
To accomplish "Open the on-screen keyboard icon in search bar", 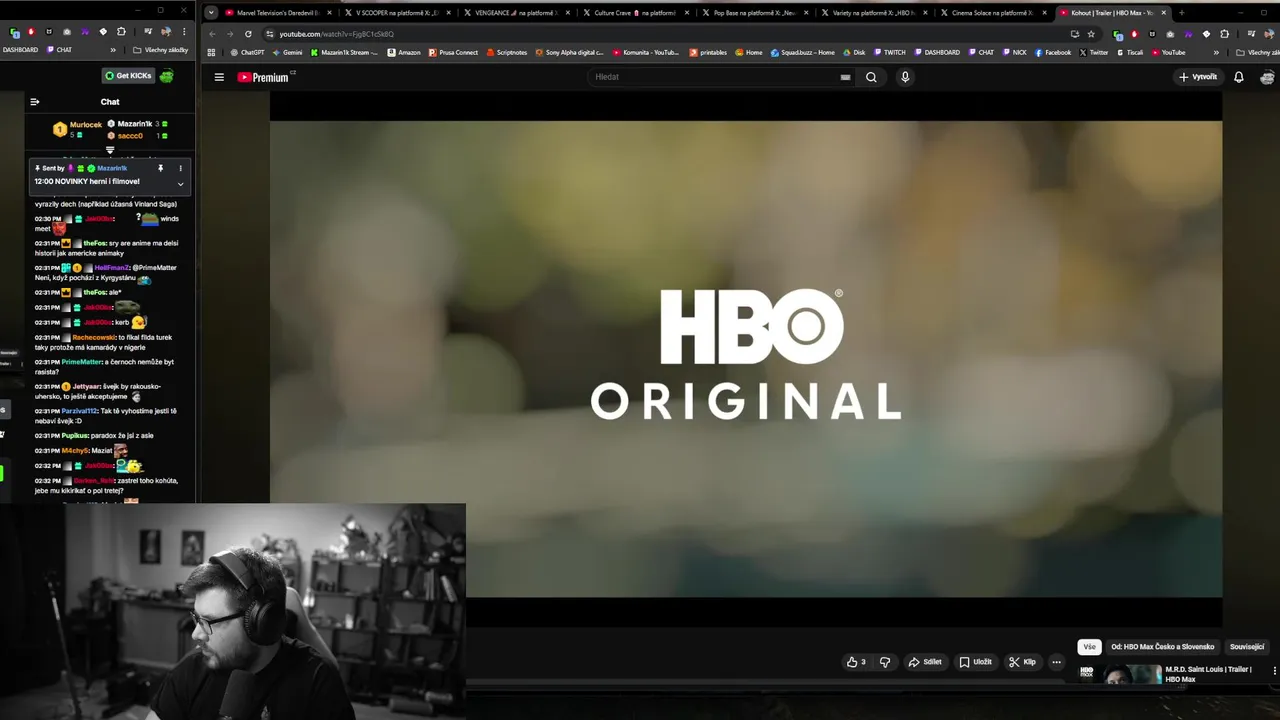I will click(x=845, y=77).
